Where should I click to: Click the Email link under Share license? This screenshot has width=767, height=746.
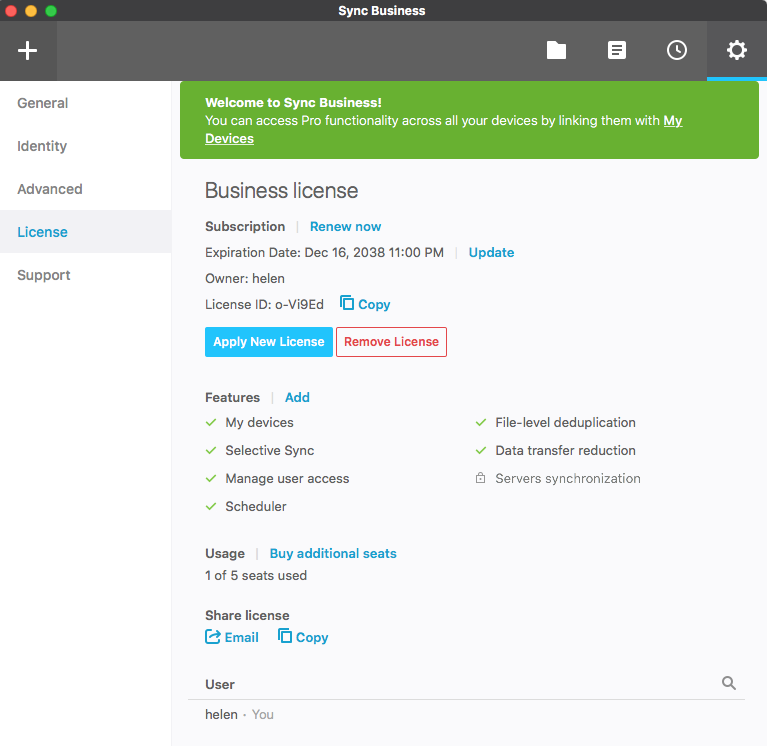pos(241,637)
